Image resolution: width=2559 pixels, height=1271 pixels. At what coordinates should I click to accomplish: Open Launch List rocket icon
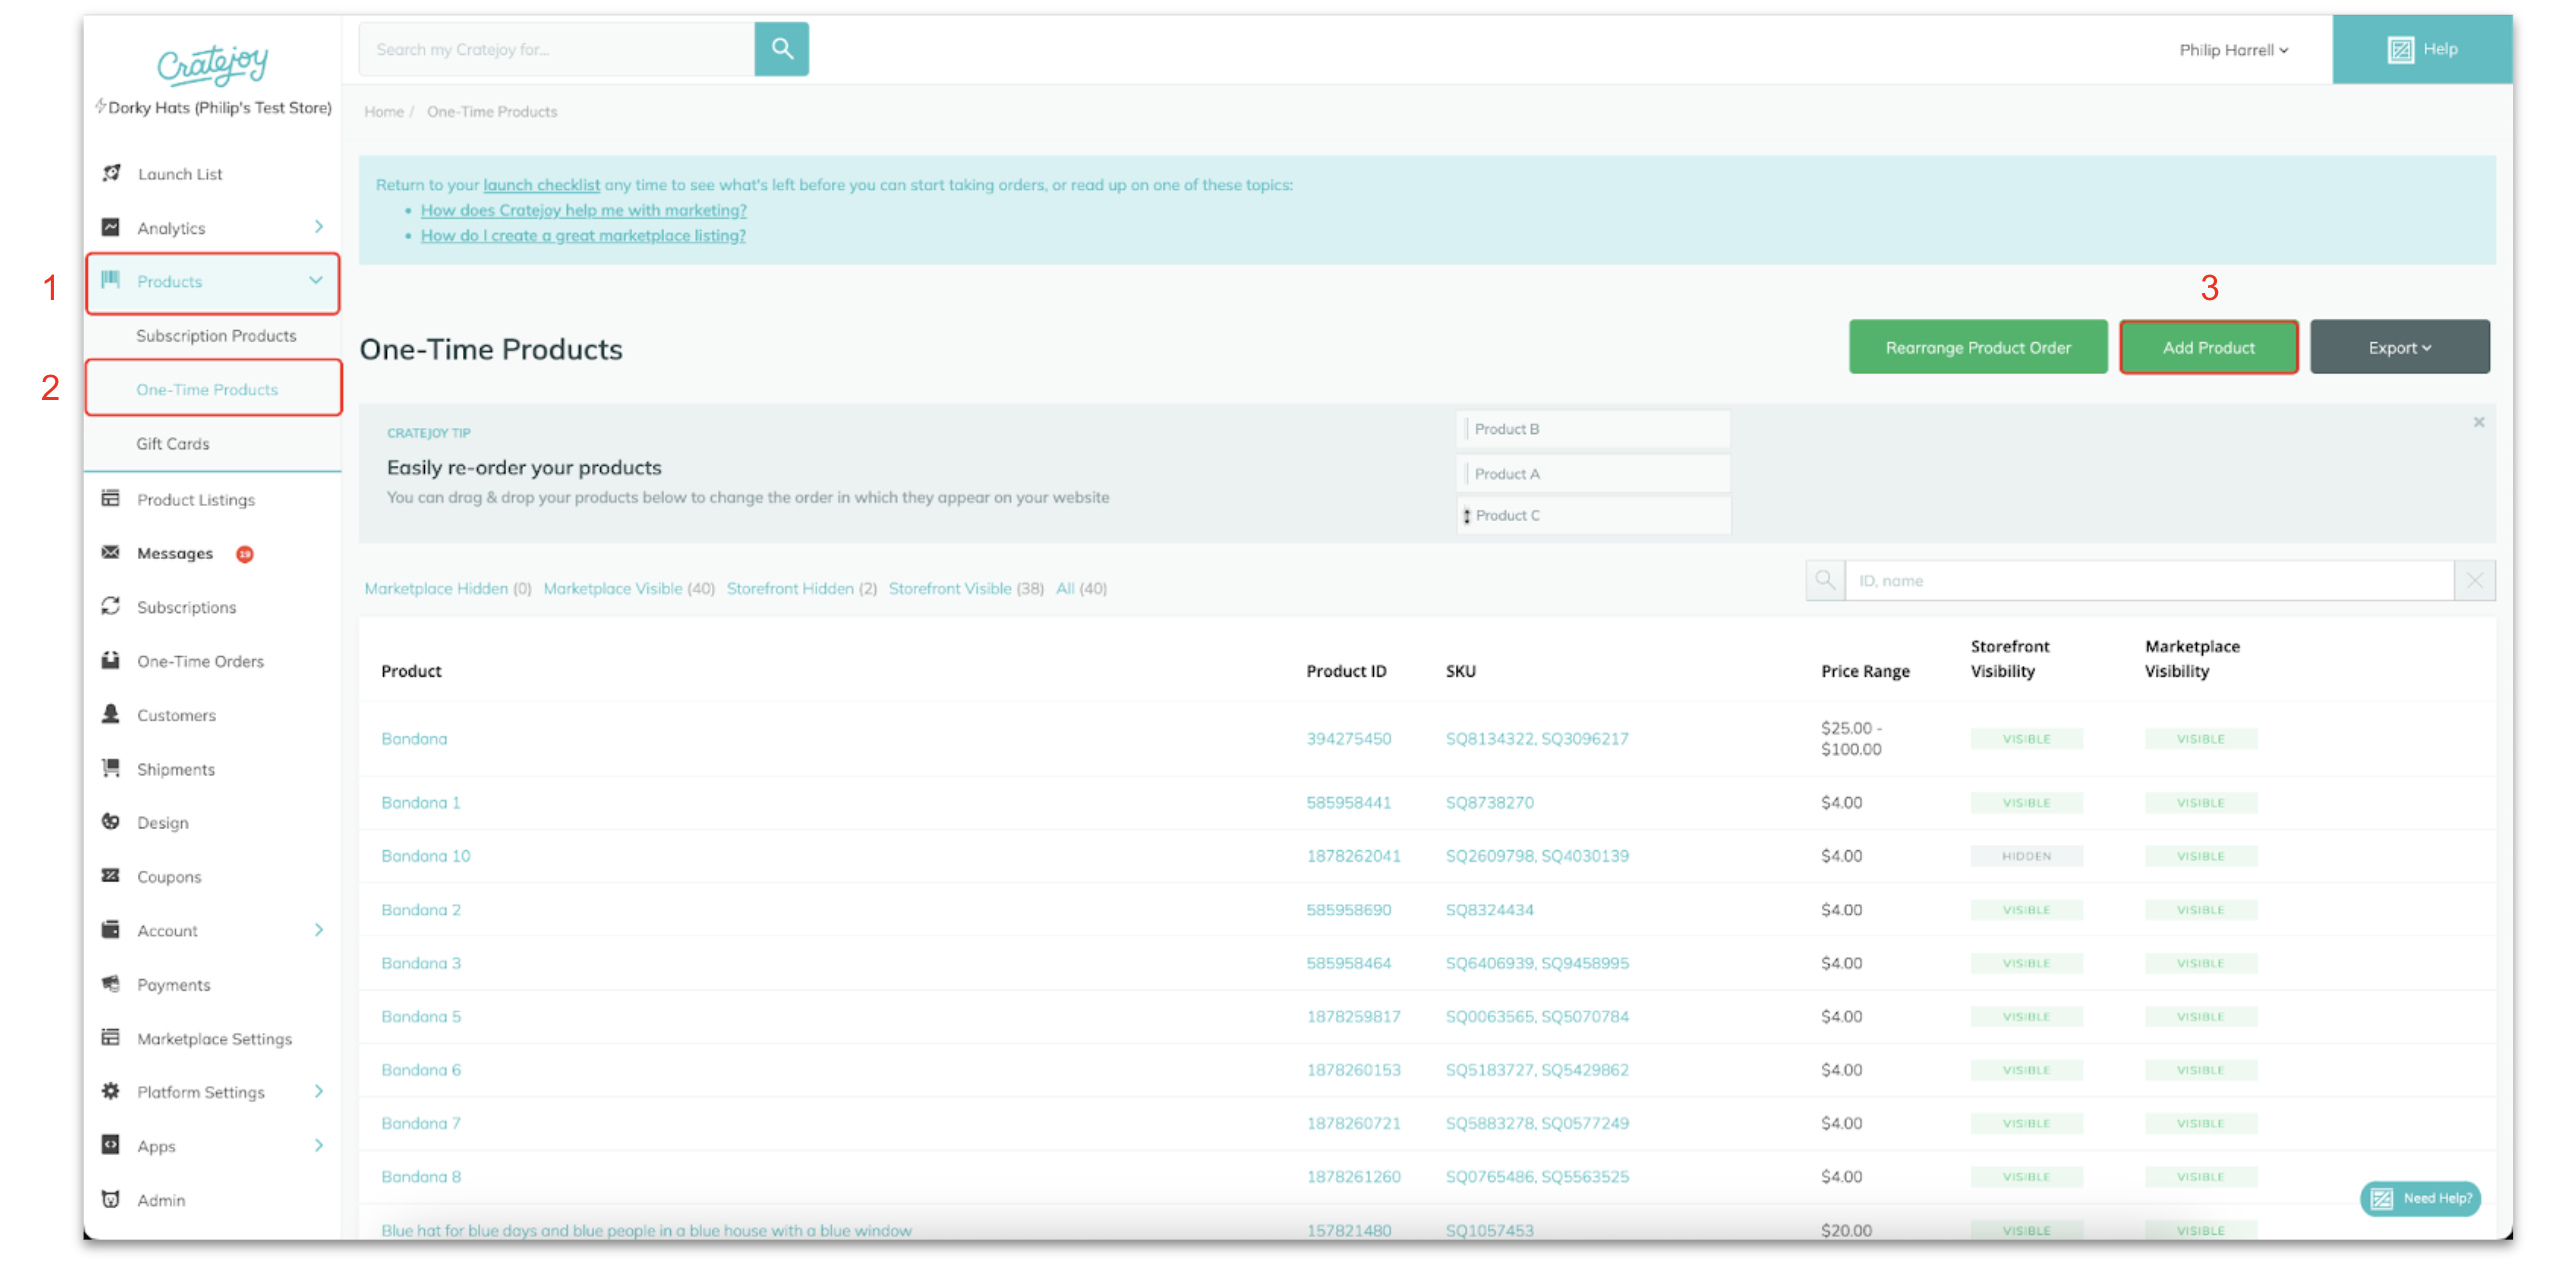point(112,173)
